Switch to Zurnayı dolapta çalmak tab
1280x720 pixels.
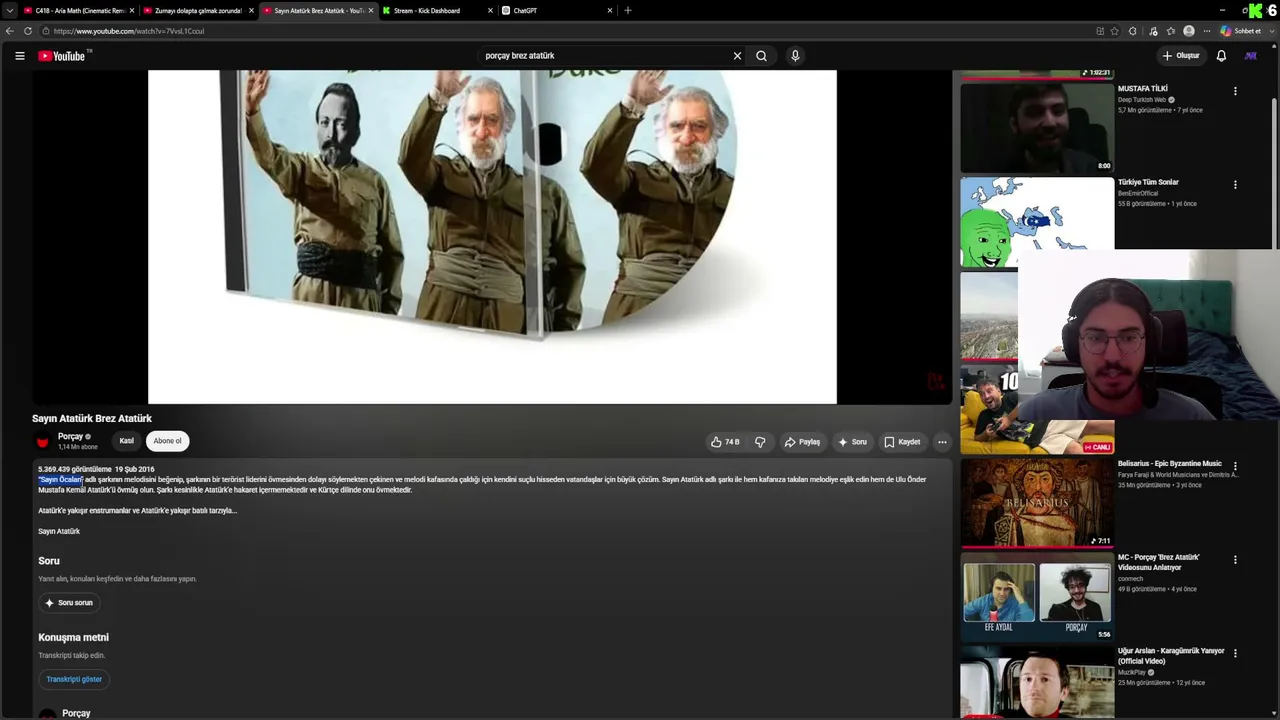click(198, 11)
